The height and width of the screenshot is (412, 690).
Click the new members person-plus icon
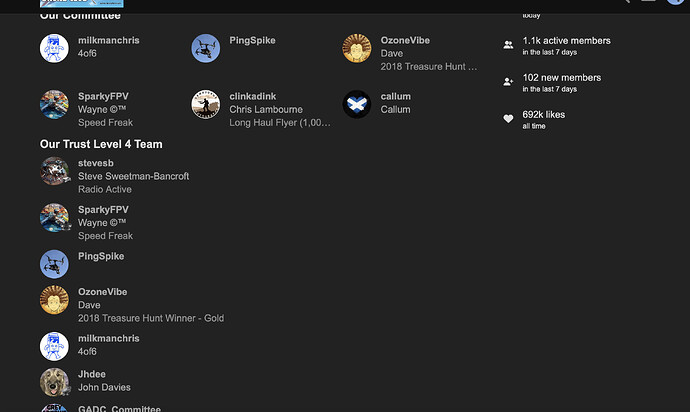pos(508,82)
